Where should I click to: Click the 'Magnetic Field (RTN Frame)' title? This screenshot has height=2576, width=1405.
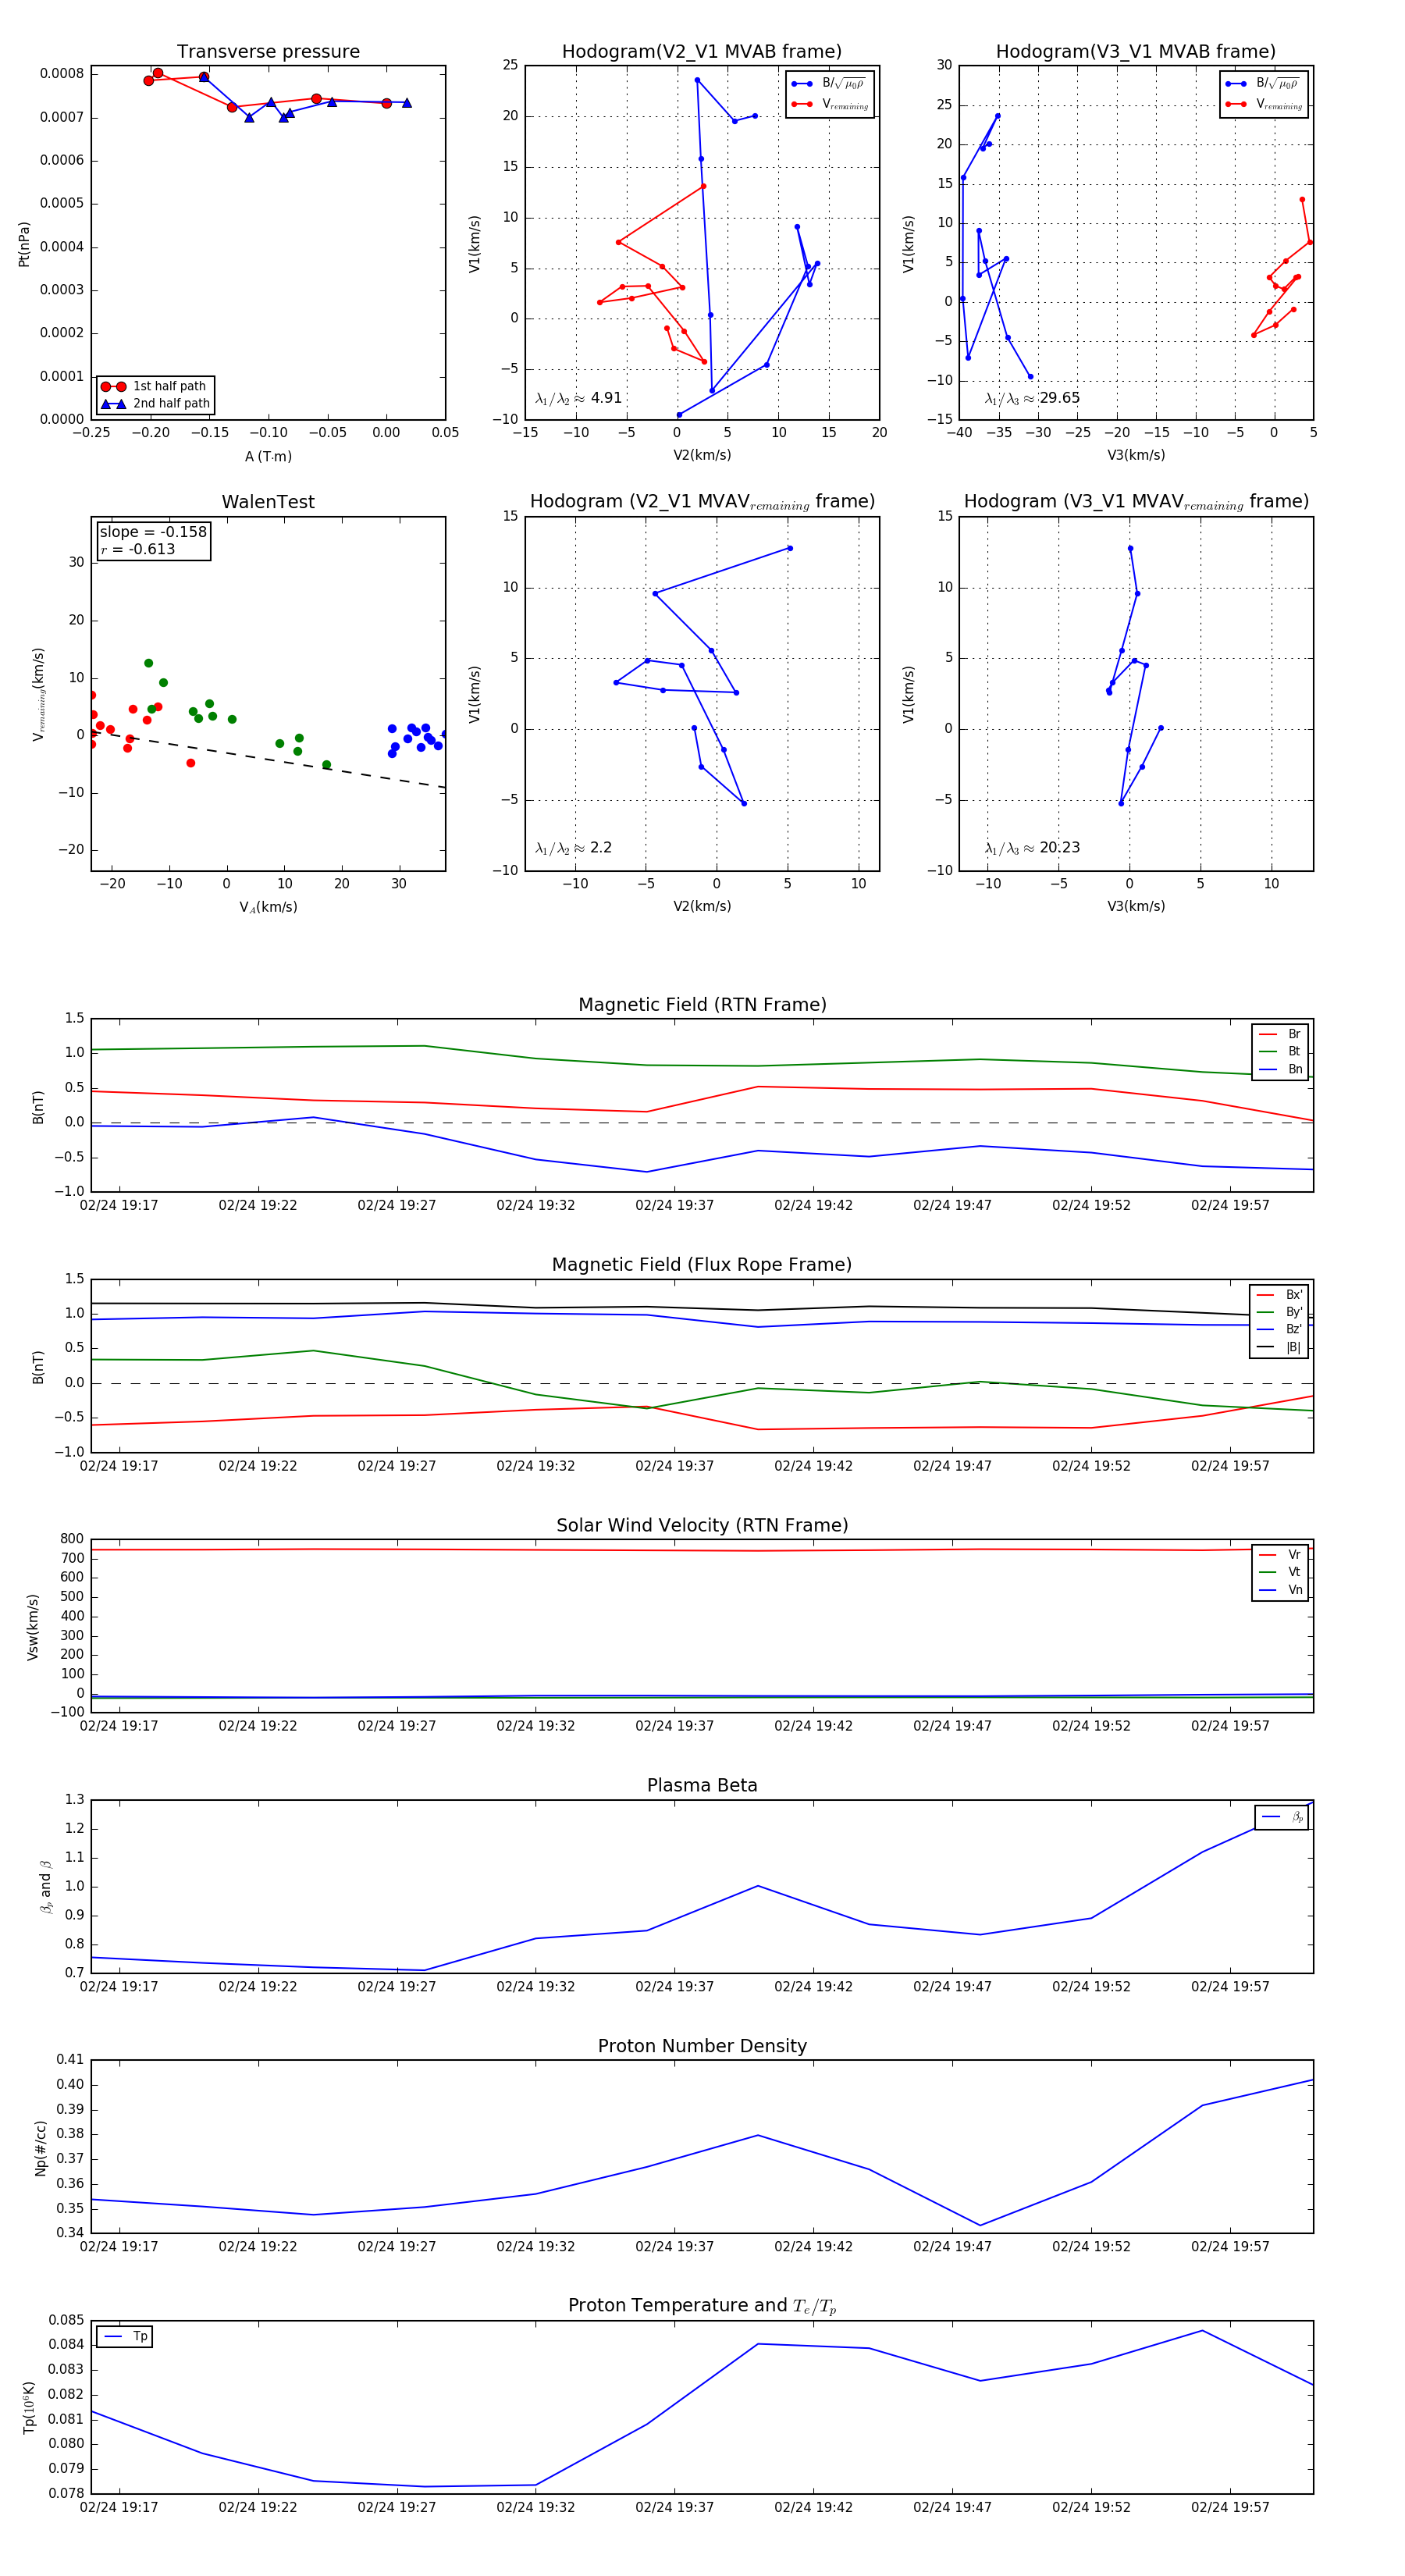[x=702, y=1005]
